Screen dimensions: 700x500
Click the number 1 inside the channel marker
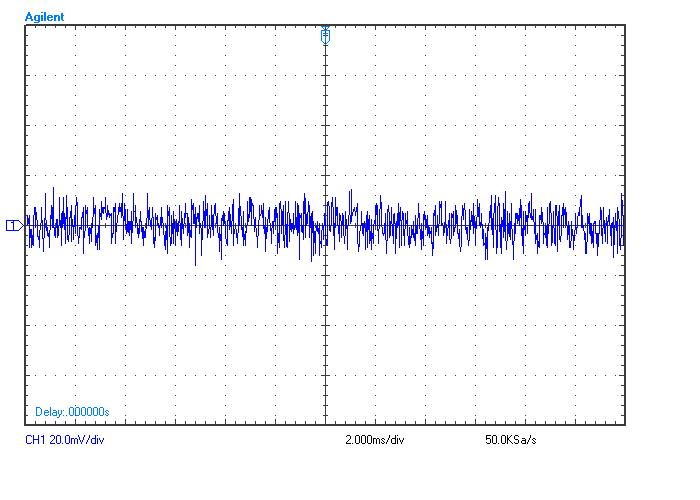(x=11, y=225)
